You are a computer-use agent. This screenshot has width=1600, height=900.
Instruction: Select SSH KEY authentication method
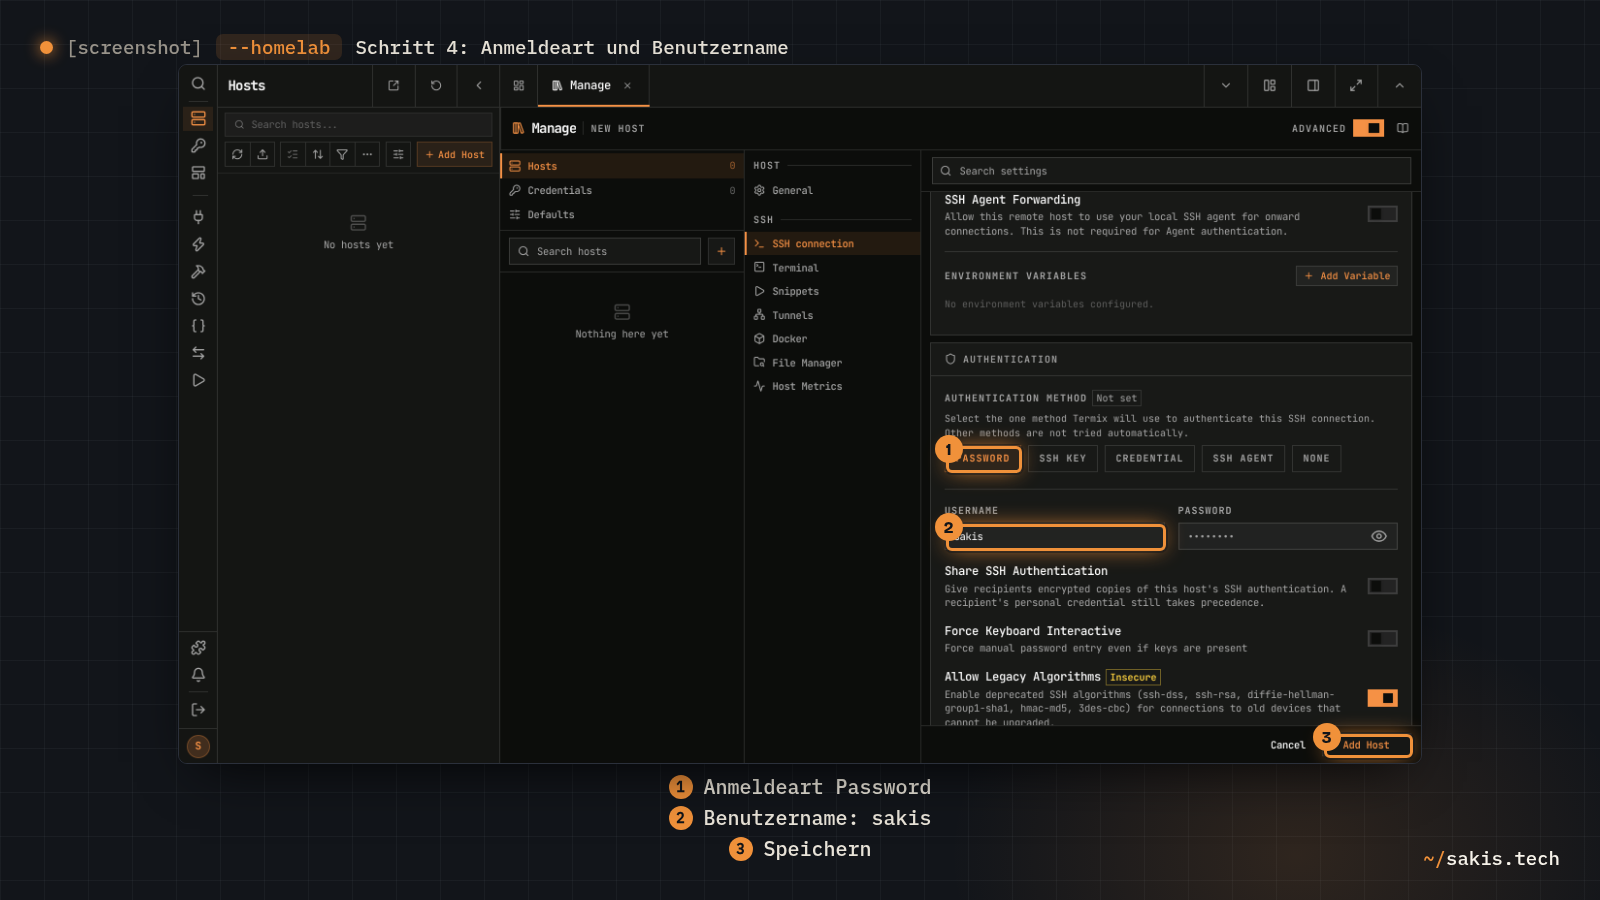coord(1062,459)
